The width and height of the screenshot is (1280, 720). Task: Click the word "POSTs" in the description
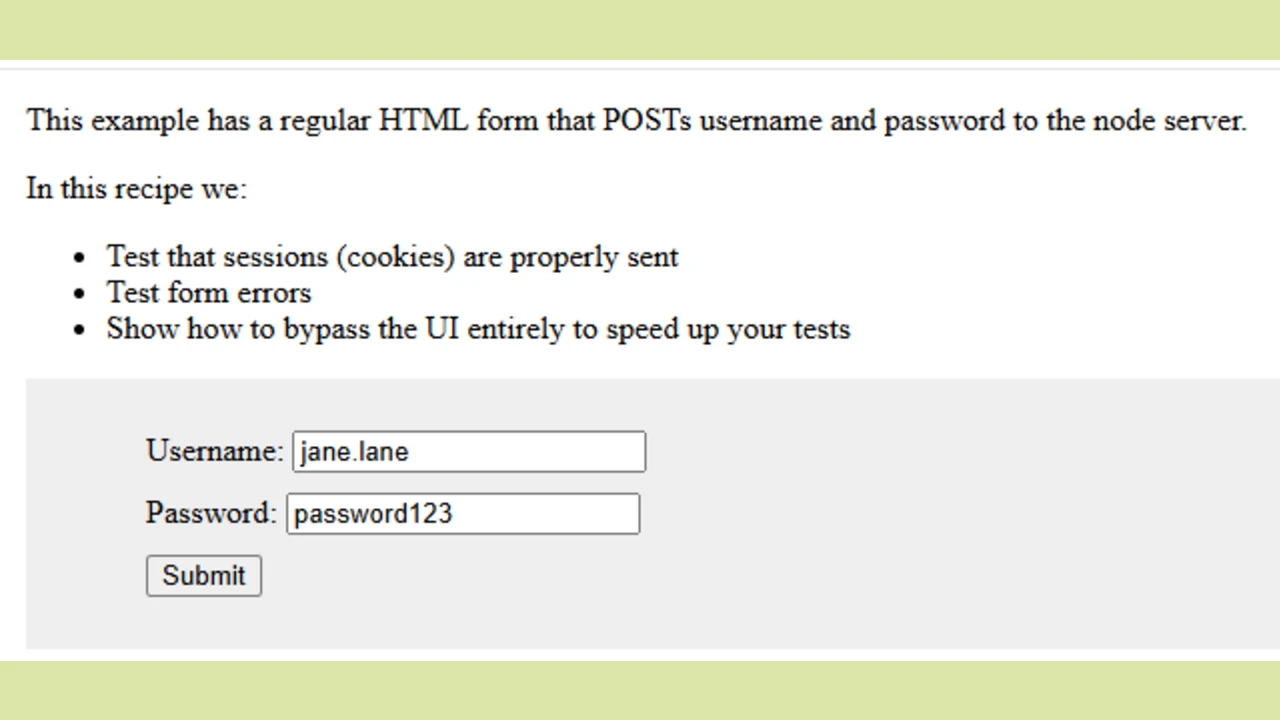pyautogui.click(x=646, y=121)
